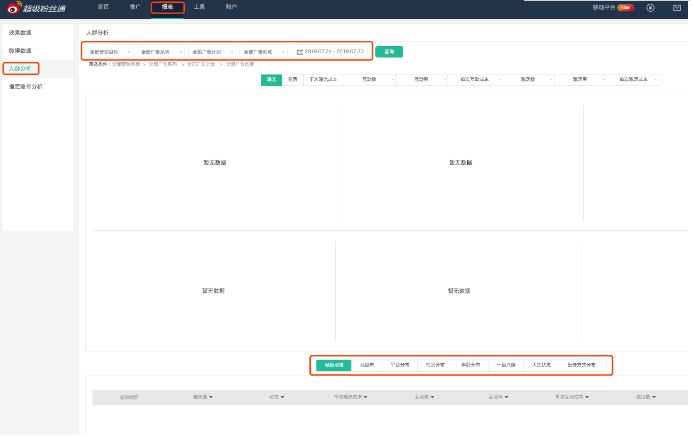Select 人群分析 in the left sidebar
693x439 pixels.
(x=20, y=68)
